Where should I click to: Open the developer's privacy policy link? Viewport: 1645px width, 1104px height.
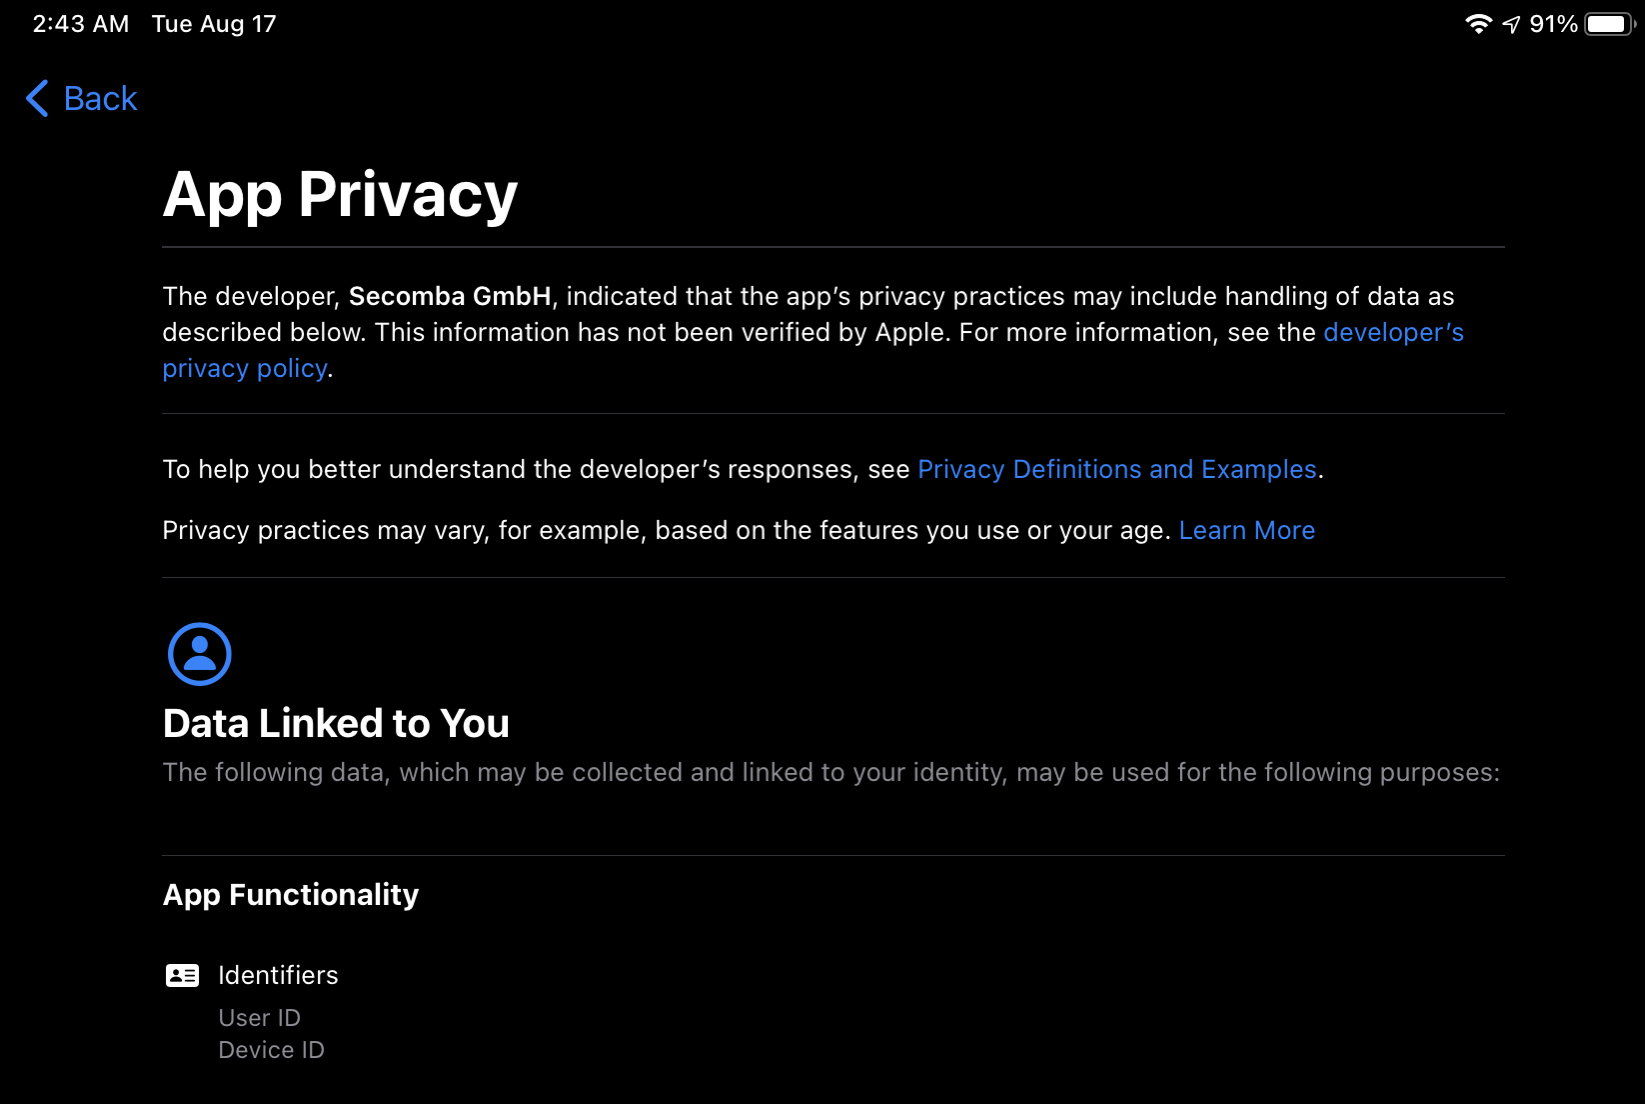(1392, 333)
